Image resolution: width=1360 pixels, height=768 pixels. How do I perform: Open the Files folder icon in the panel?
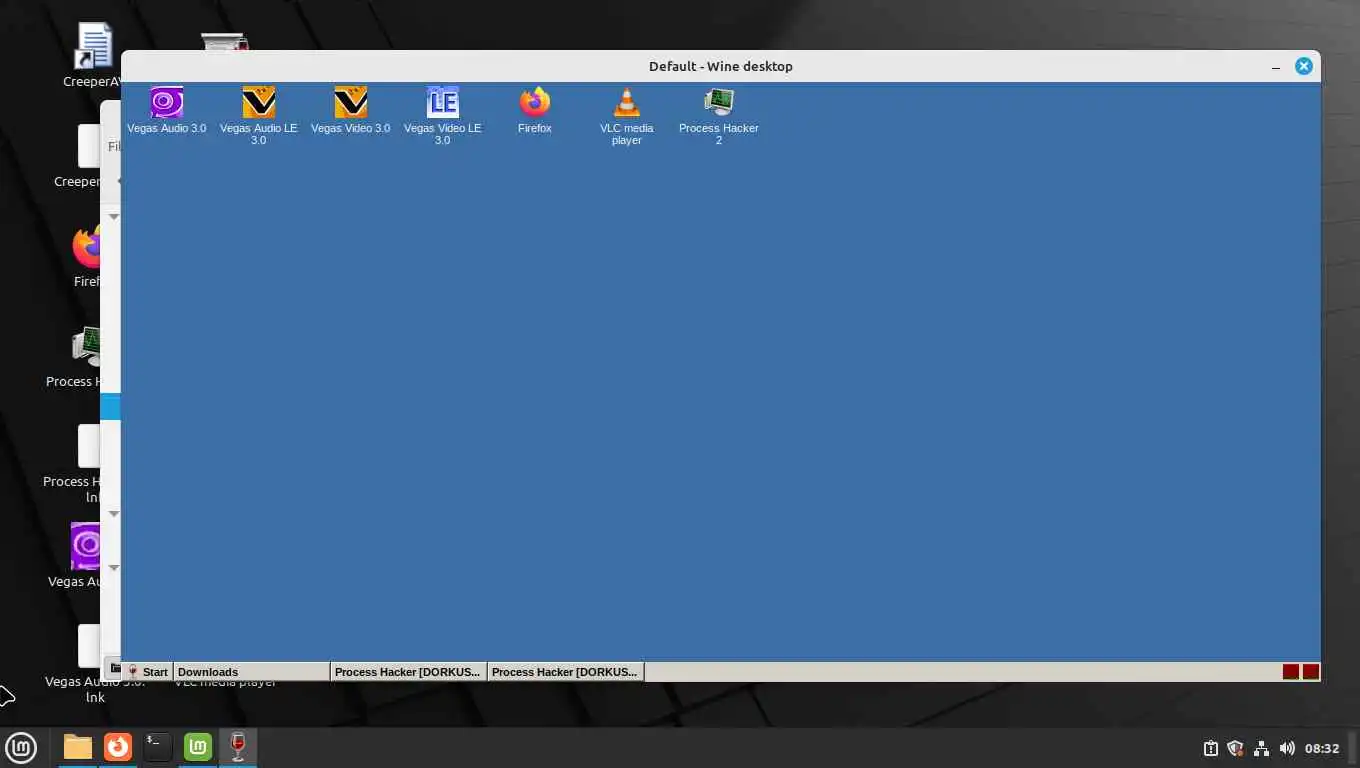77,747
